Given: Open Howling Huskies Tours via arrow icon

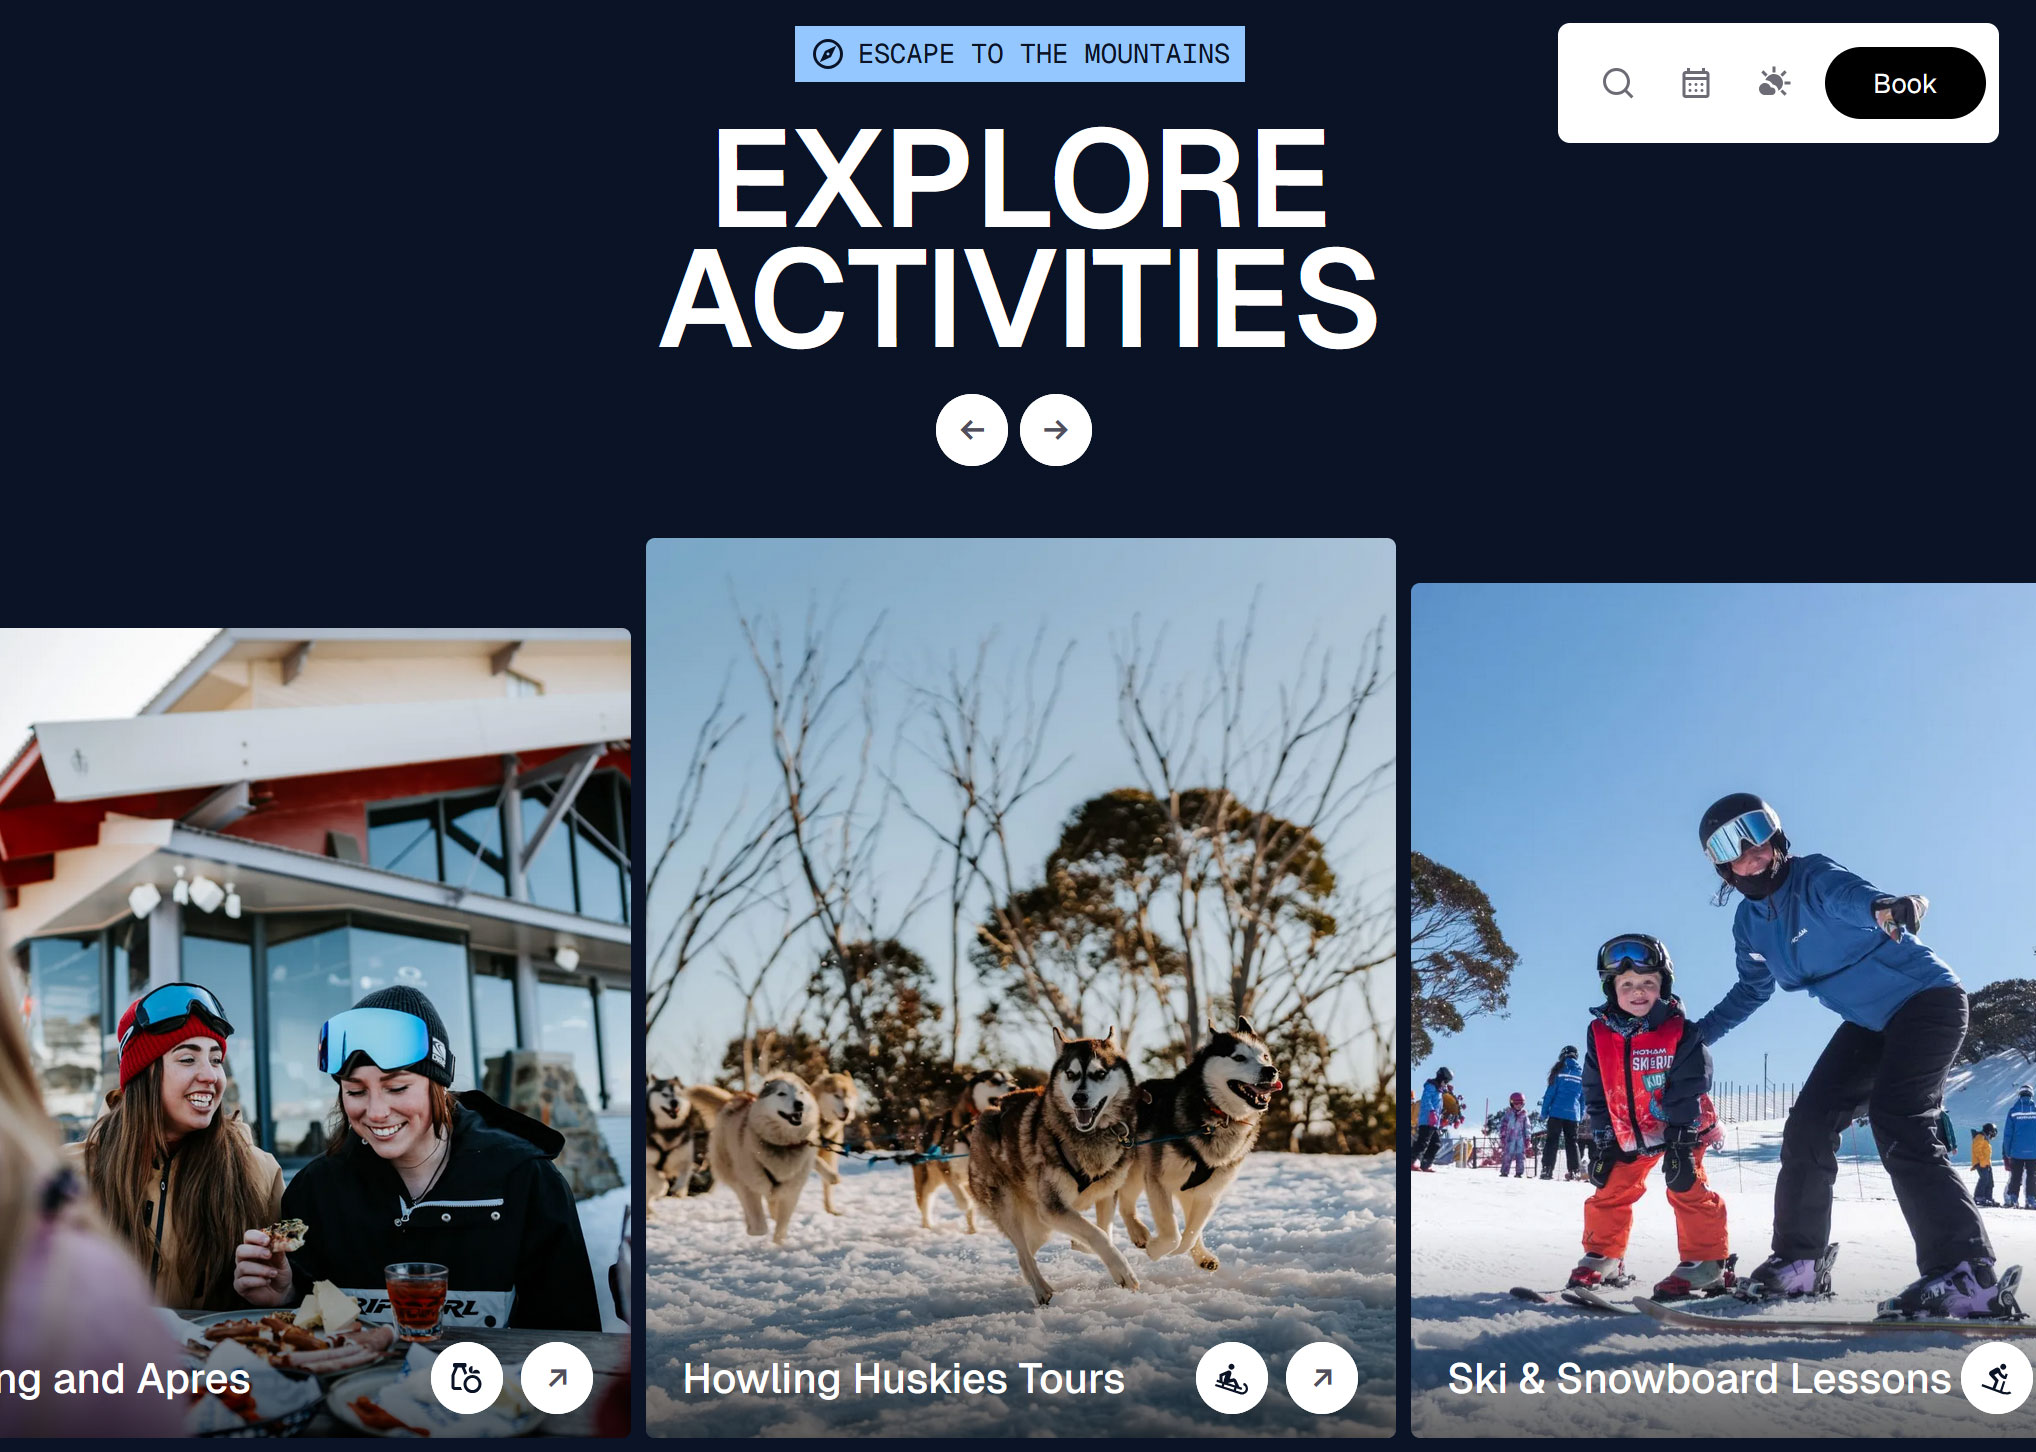Looking at the screenshot, I should [1322, 1378].
